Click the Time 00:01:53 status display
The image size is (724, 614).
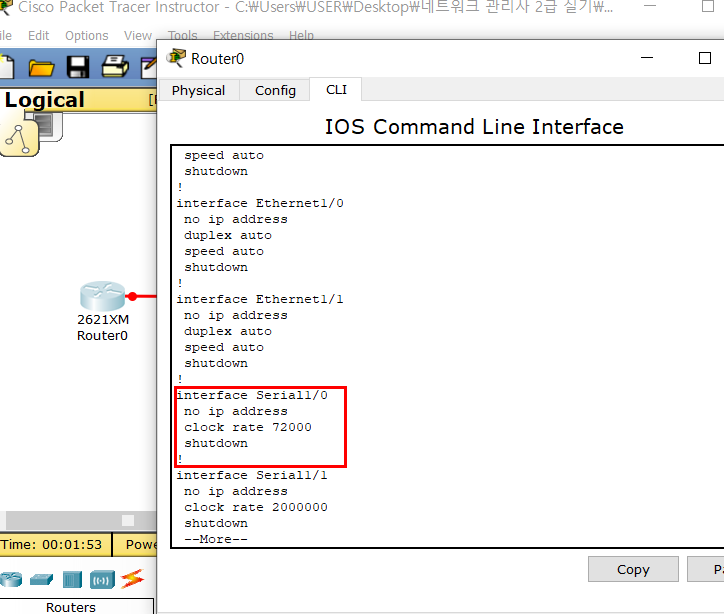coord(51,545)
